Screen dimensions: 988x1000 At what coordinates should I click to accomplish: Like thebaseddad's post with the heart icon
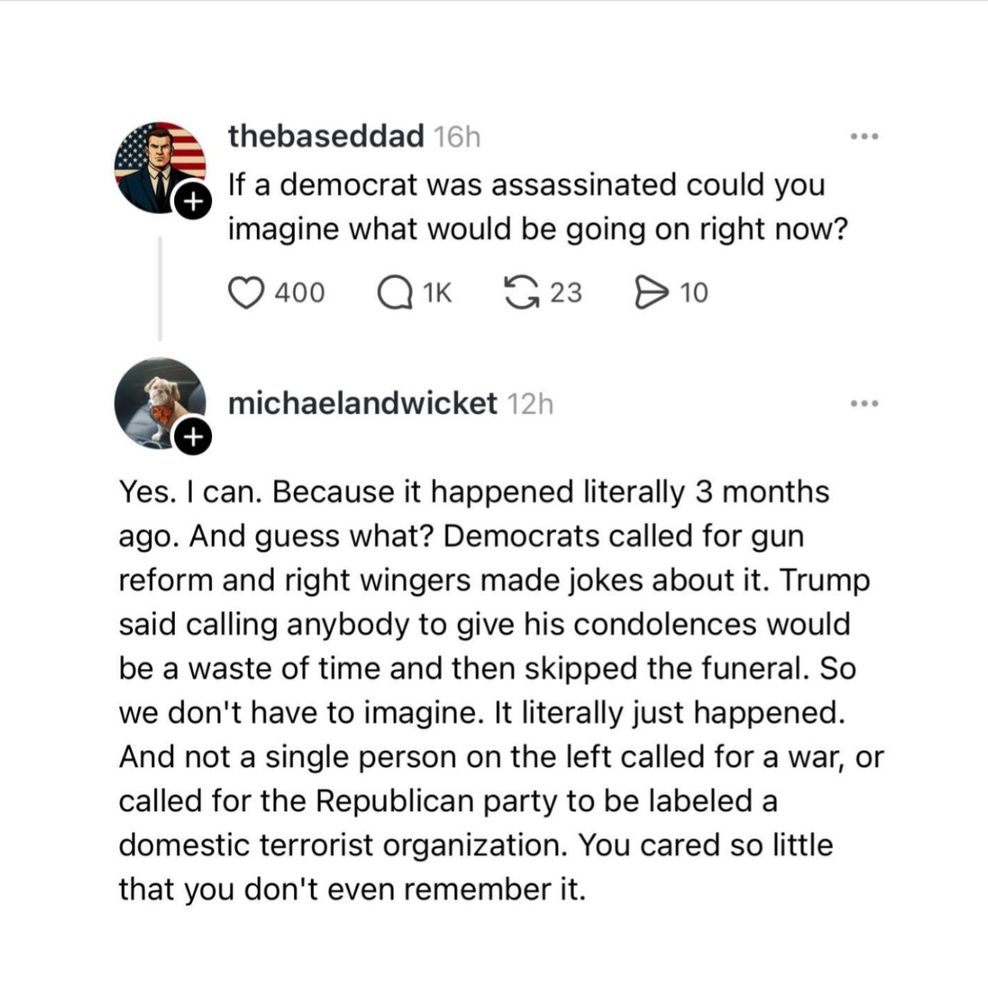tap(246, 293)
